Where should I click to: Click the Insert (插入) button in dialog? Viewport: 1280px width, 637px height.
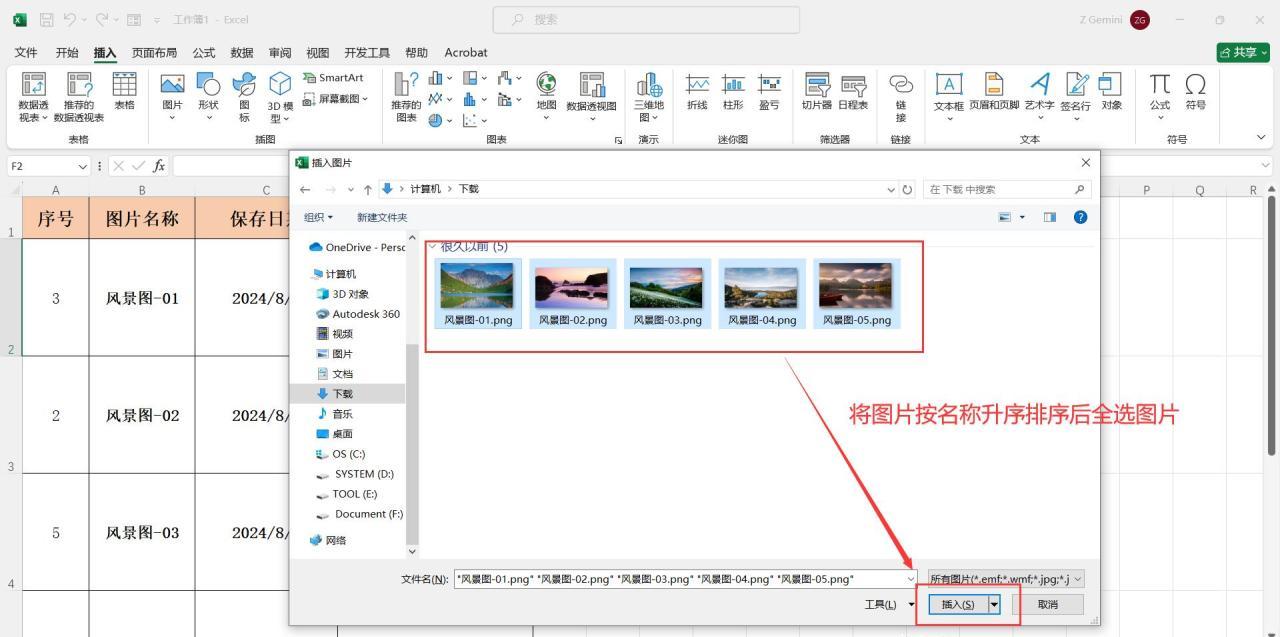958,604
